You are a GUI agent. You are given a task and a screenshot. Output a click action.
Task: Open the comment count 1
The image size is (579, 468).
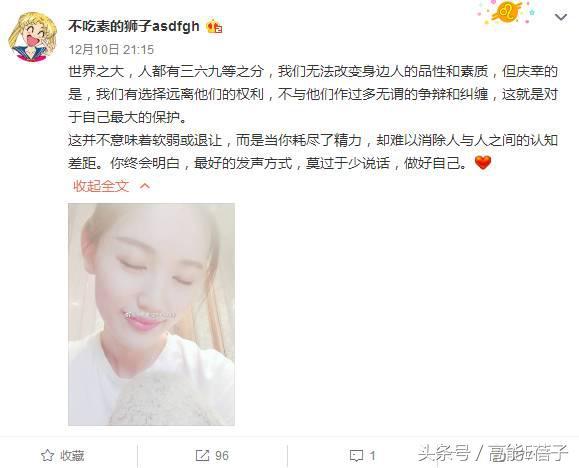pos(372,456)
